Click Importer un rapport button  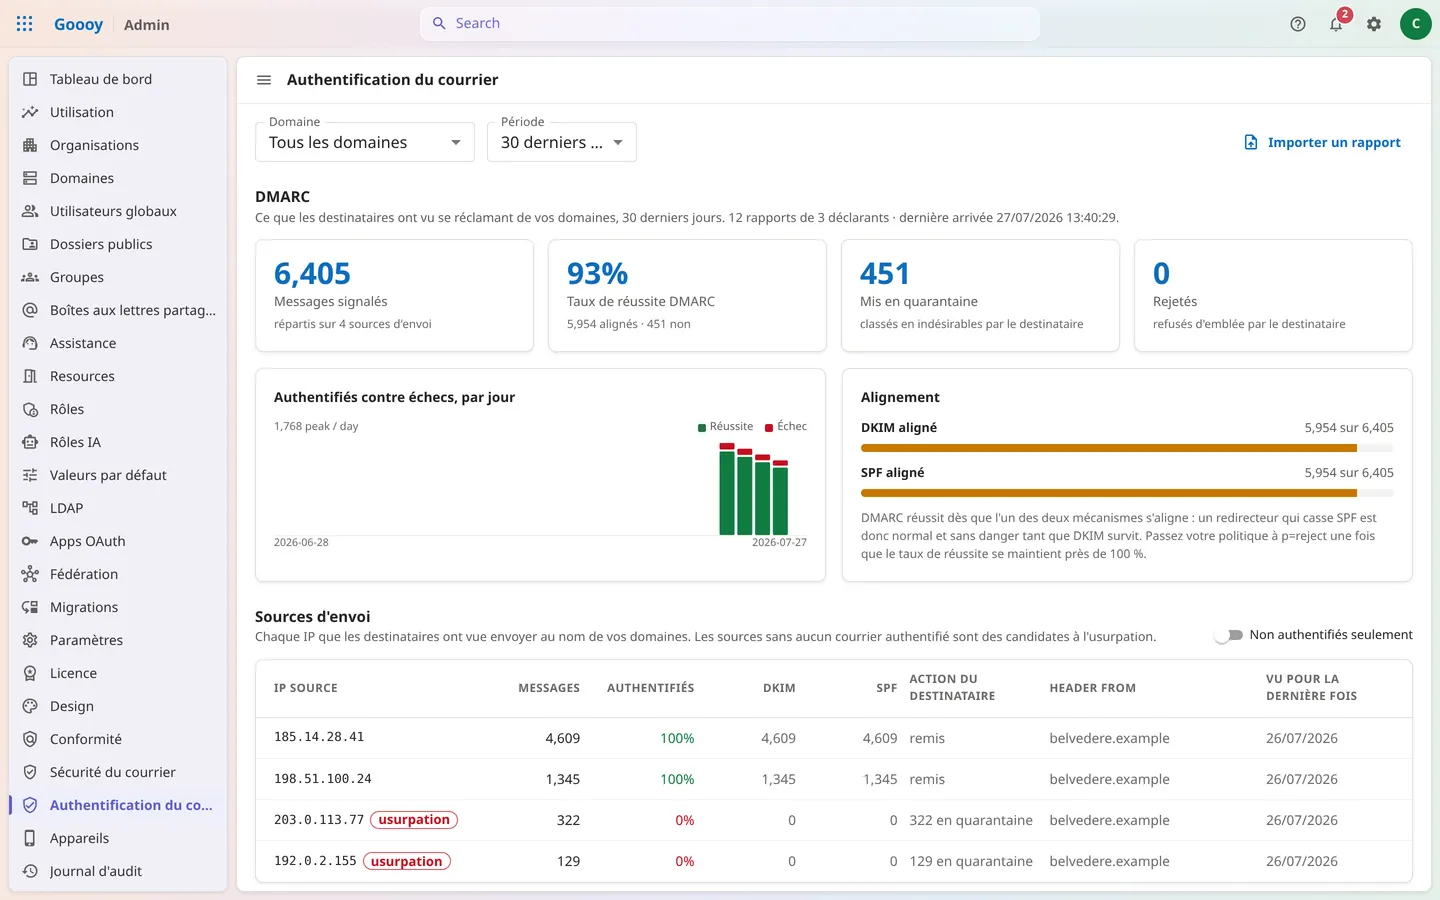pyautogui.click(x=1322, y=142)
